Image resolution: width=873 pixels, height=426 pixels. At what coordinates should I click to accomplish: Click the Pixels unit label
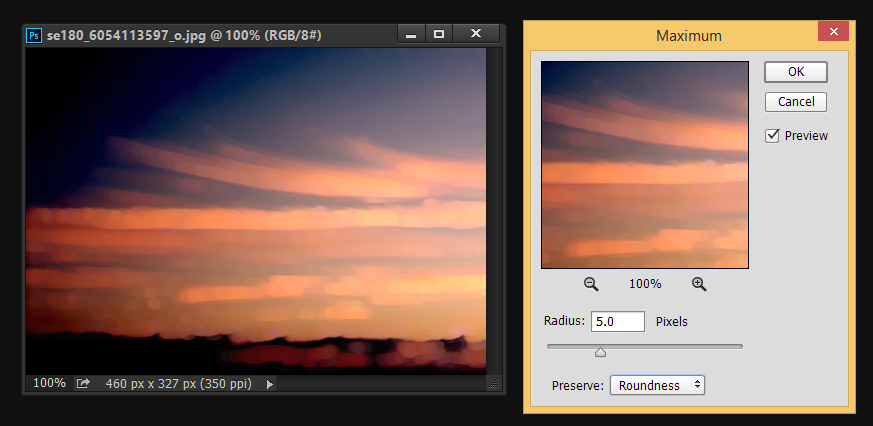point(671,322)
